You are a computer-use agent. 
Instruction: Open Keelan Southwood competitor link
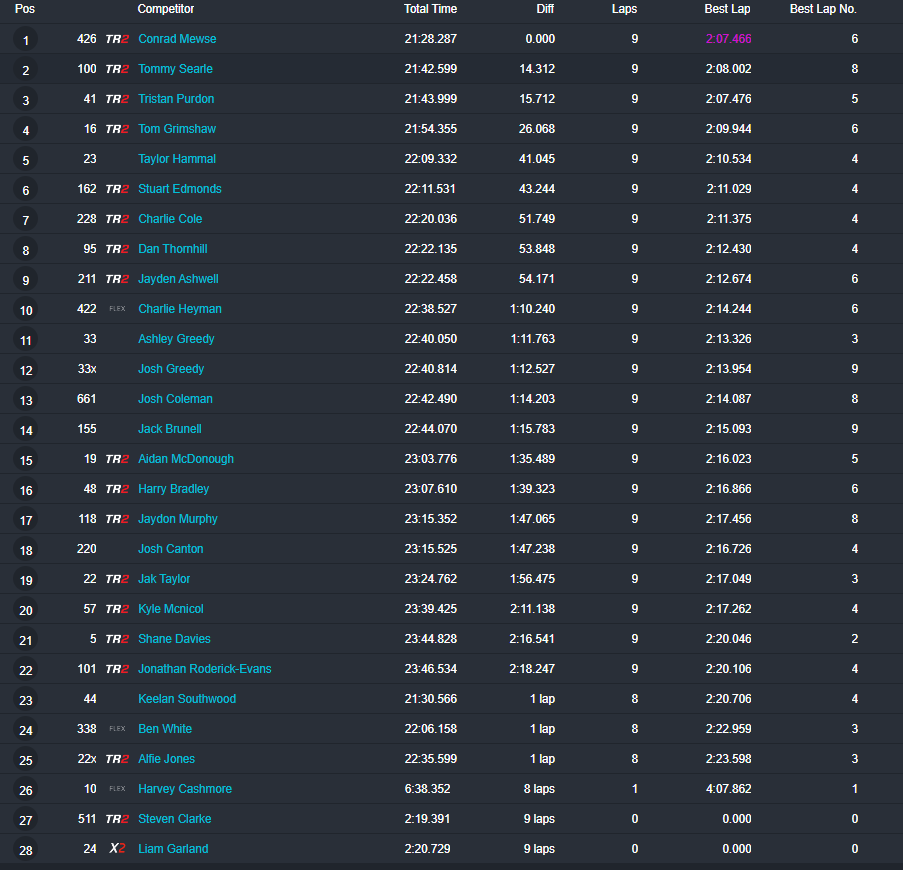187,699
